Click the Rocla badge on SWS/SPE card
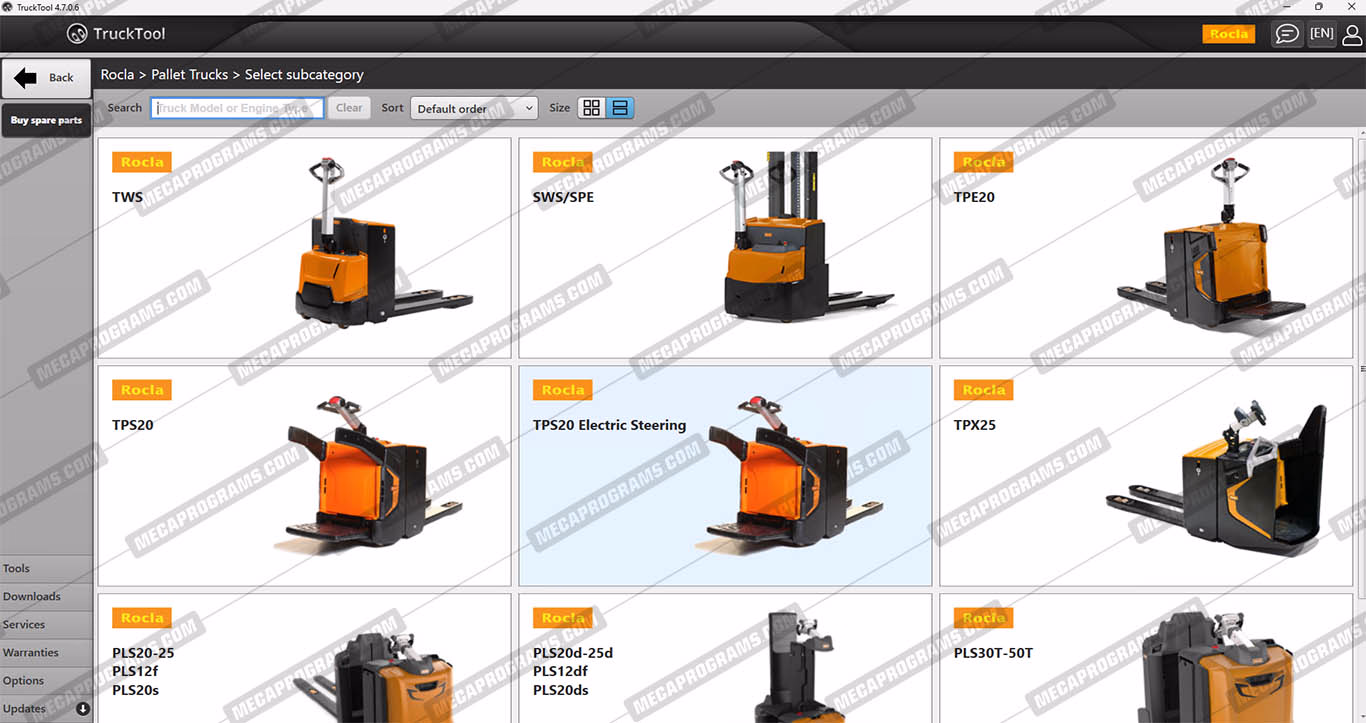 (563, 162)
